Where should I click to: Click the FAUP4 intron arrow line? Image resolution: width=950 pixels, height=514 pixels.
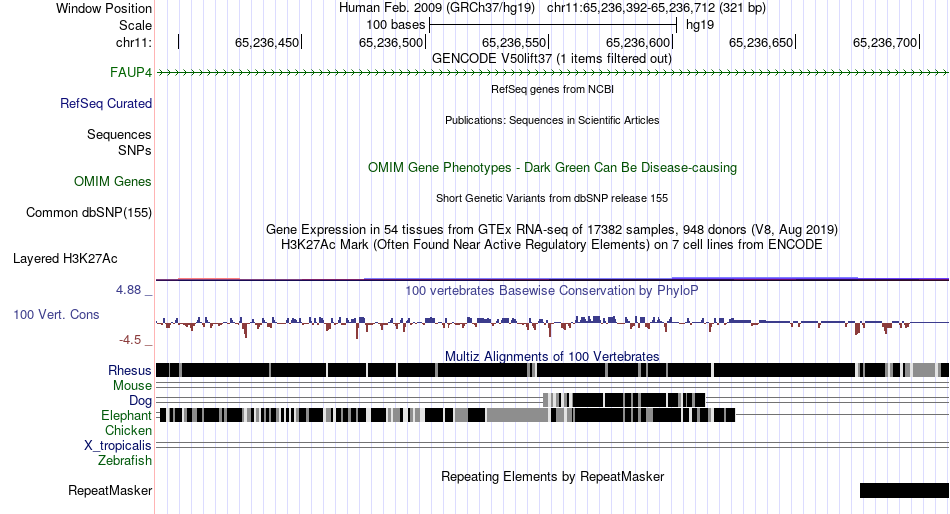[552, 73]
